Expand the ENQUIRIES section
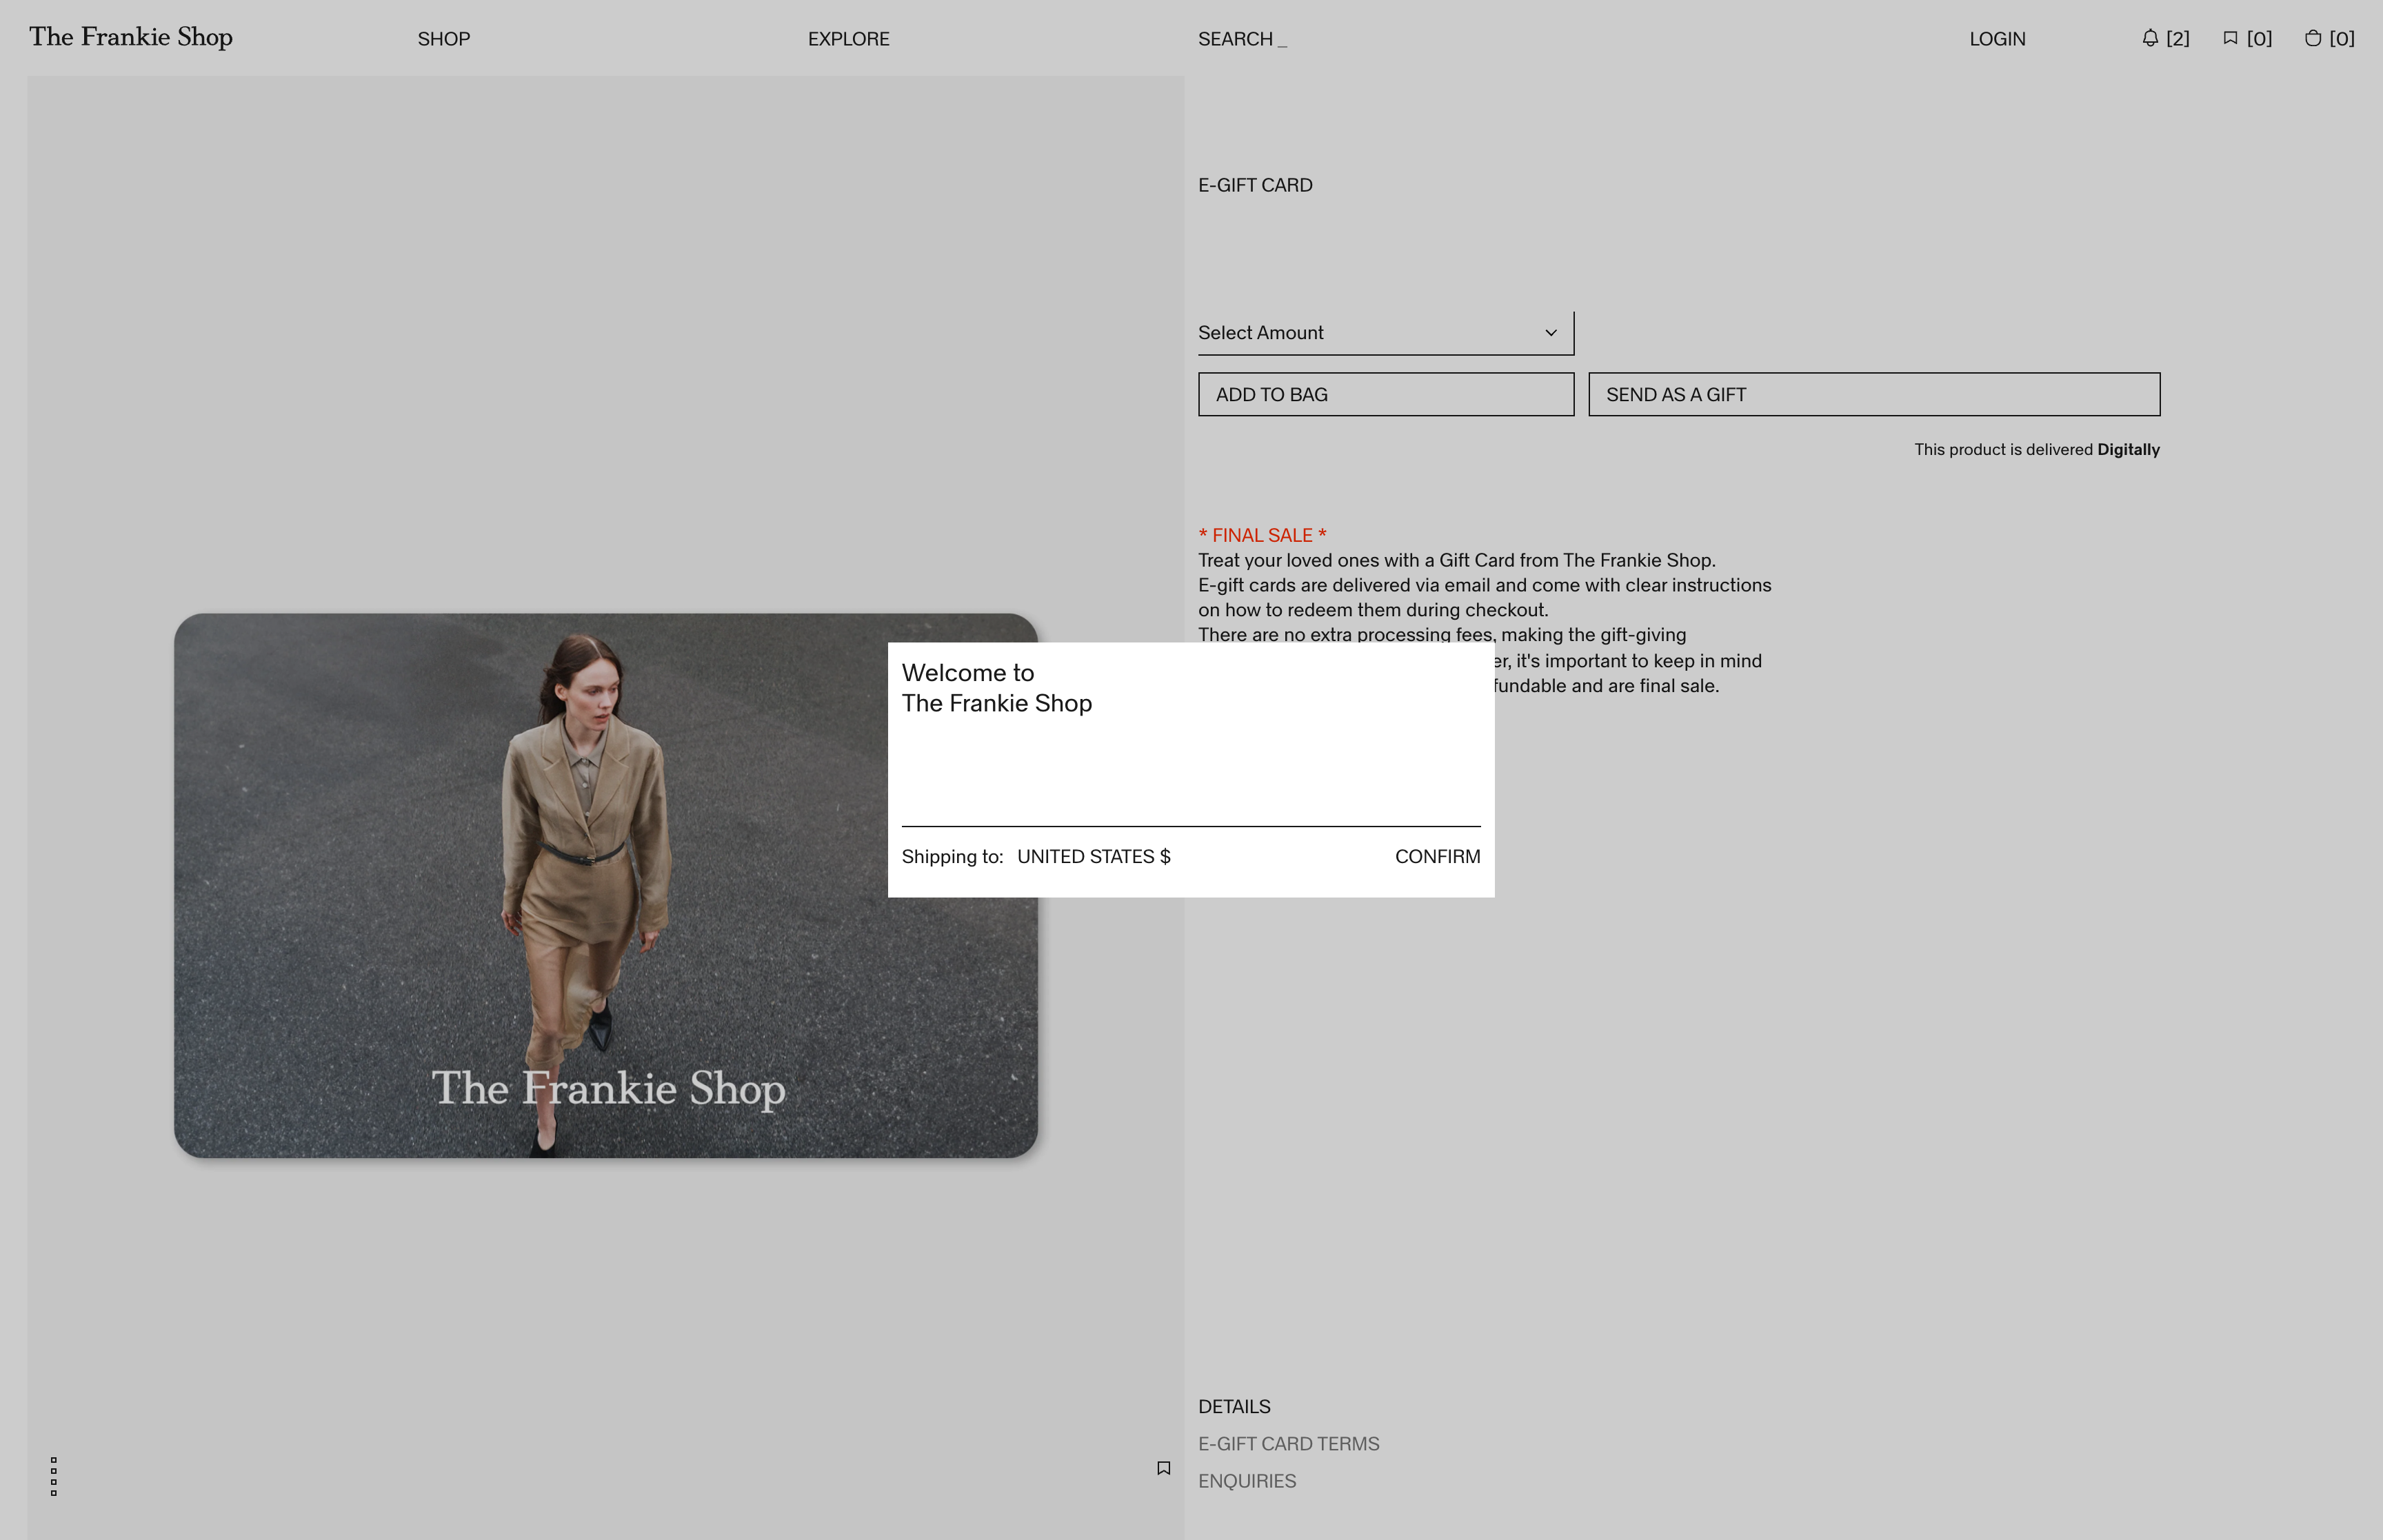Screen dimensions: 2383x1540 tap(1247, 1481)
